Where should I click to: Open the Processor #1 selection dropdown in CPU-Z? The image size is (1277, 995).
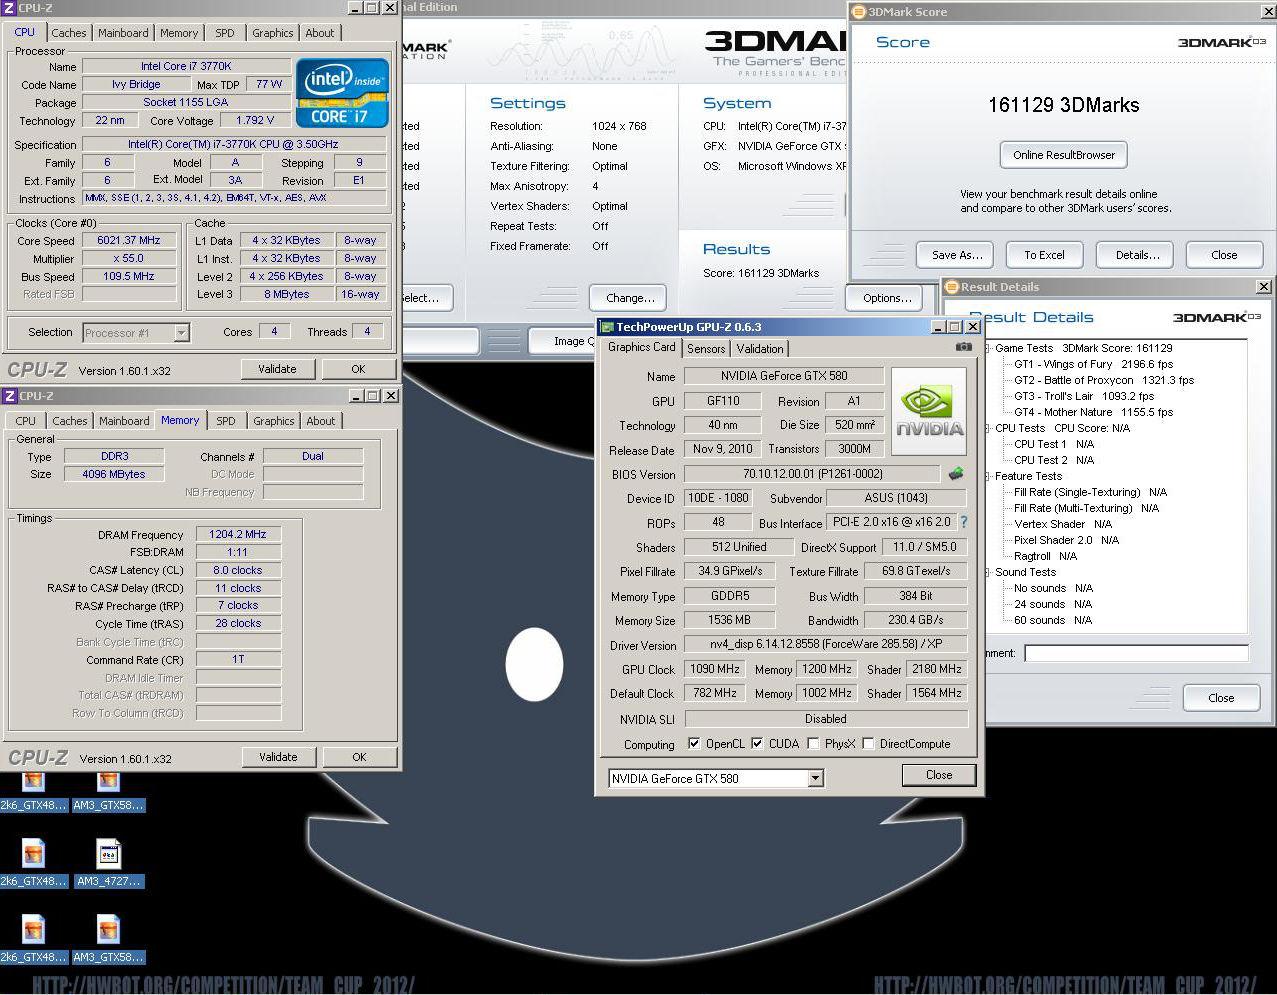181,333
